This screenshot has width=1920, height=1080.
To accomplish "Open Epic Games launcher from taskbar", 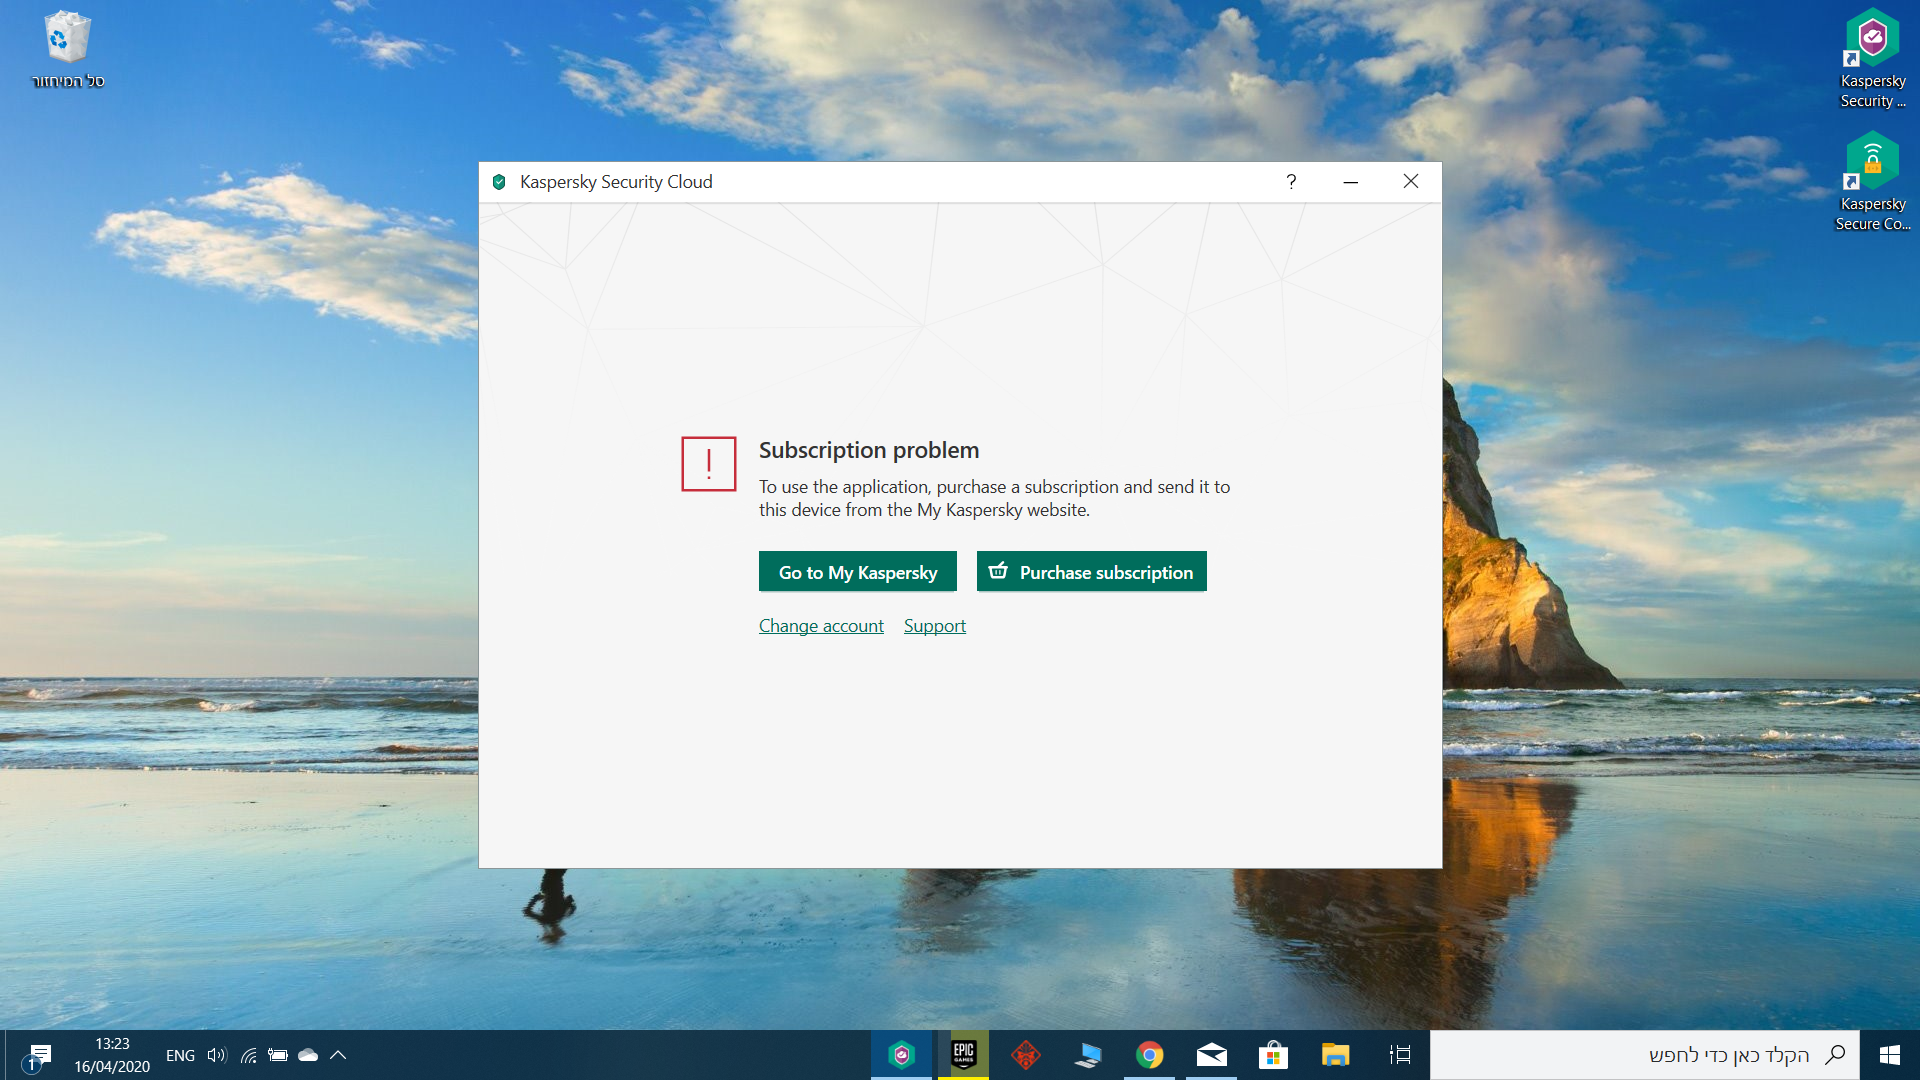I will click(x=964, y=1055).
